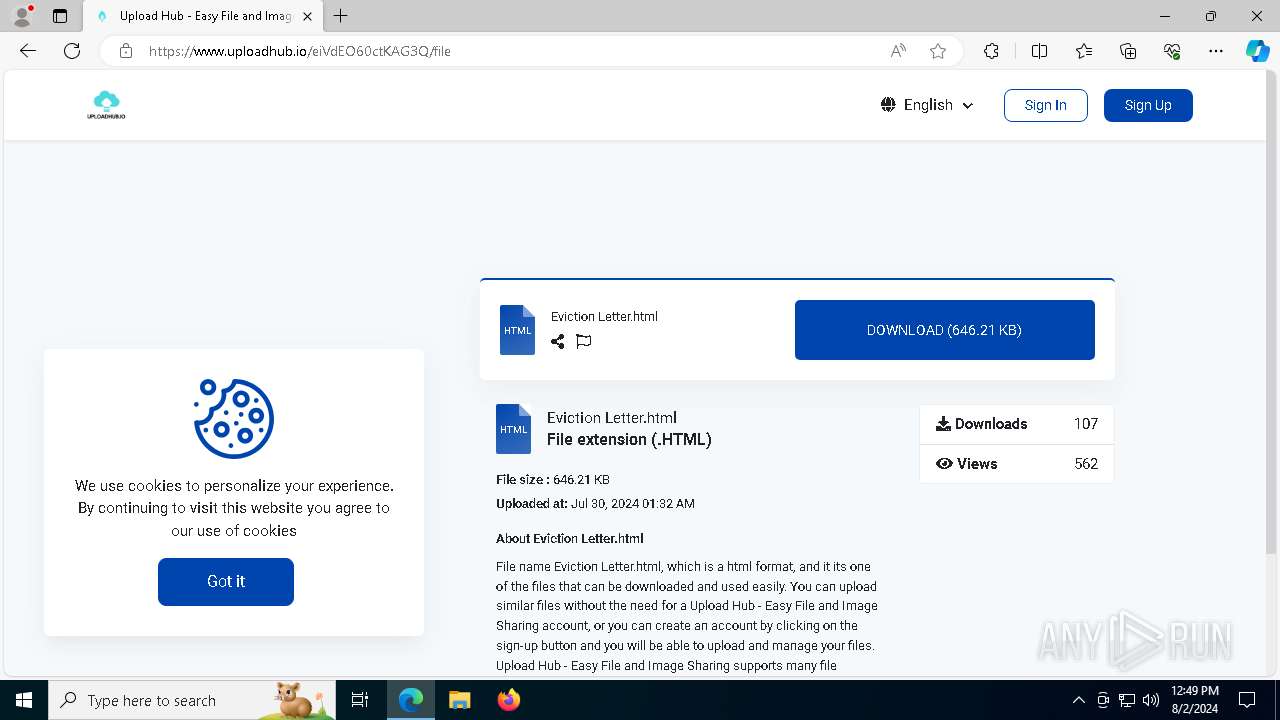Click the page vertical scrollbar
1280x720 pixels.
pyautogui.click(x=1272, y=310)
